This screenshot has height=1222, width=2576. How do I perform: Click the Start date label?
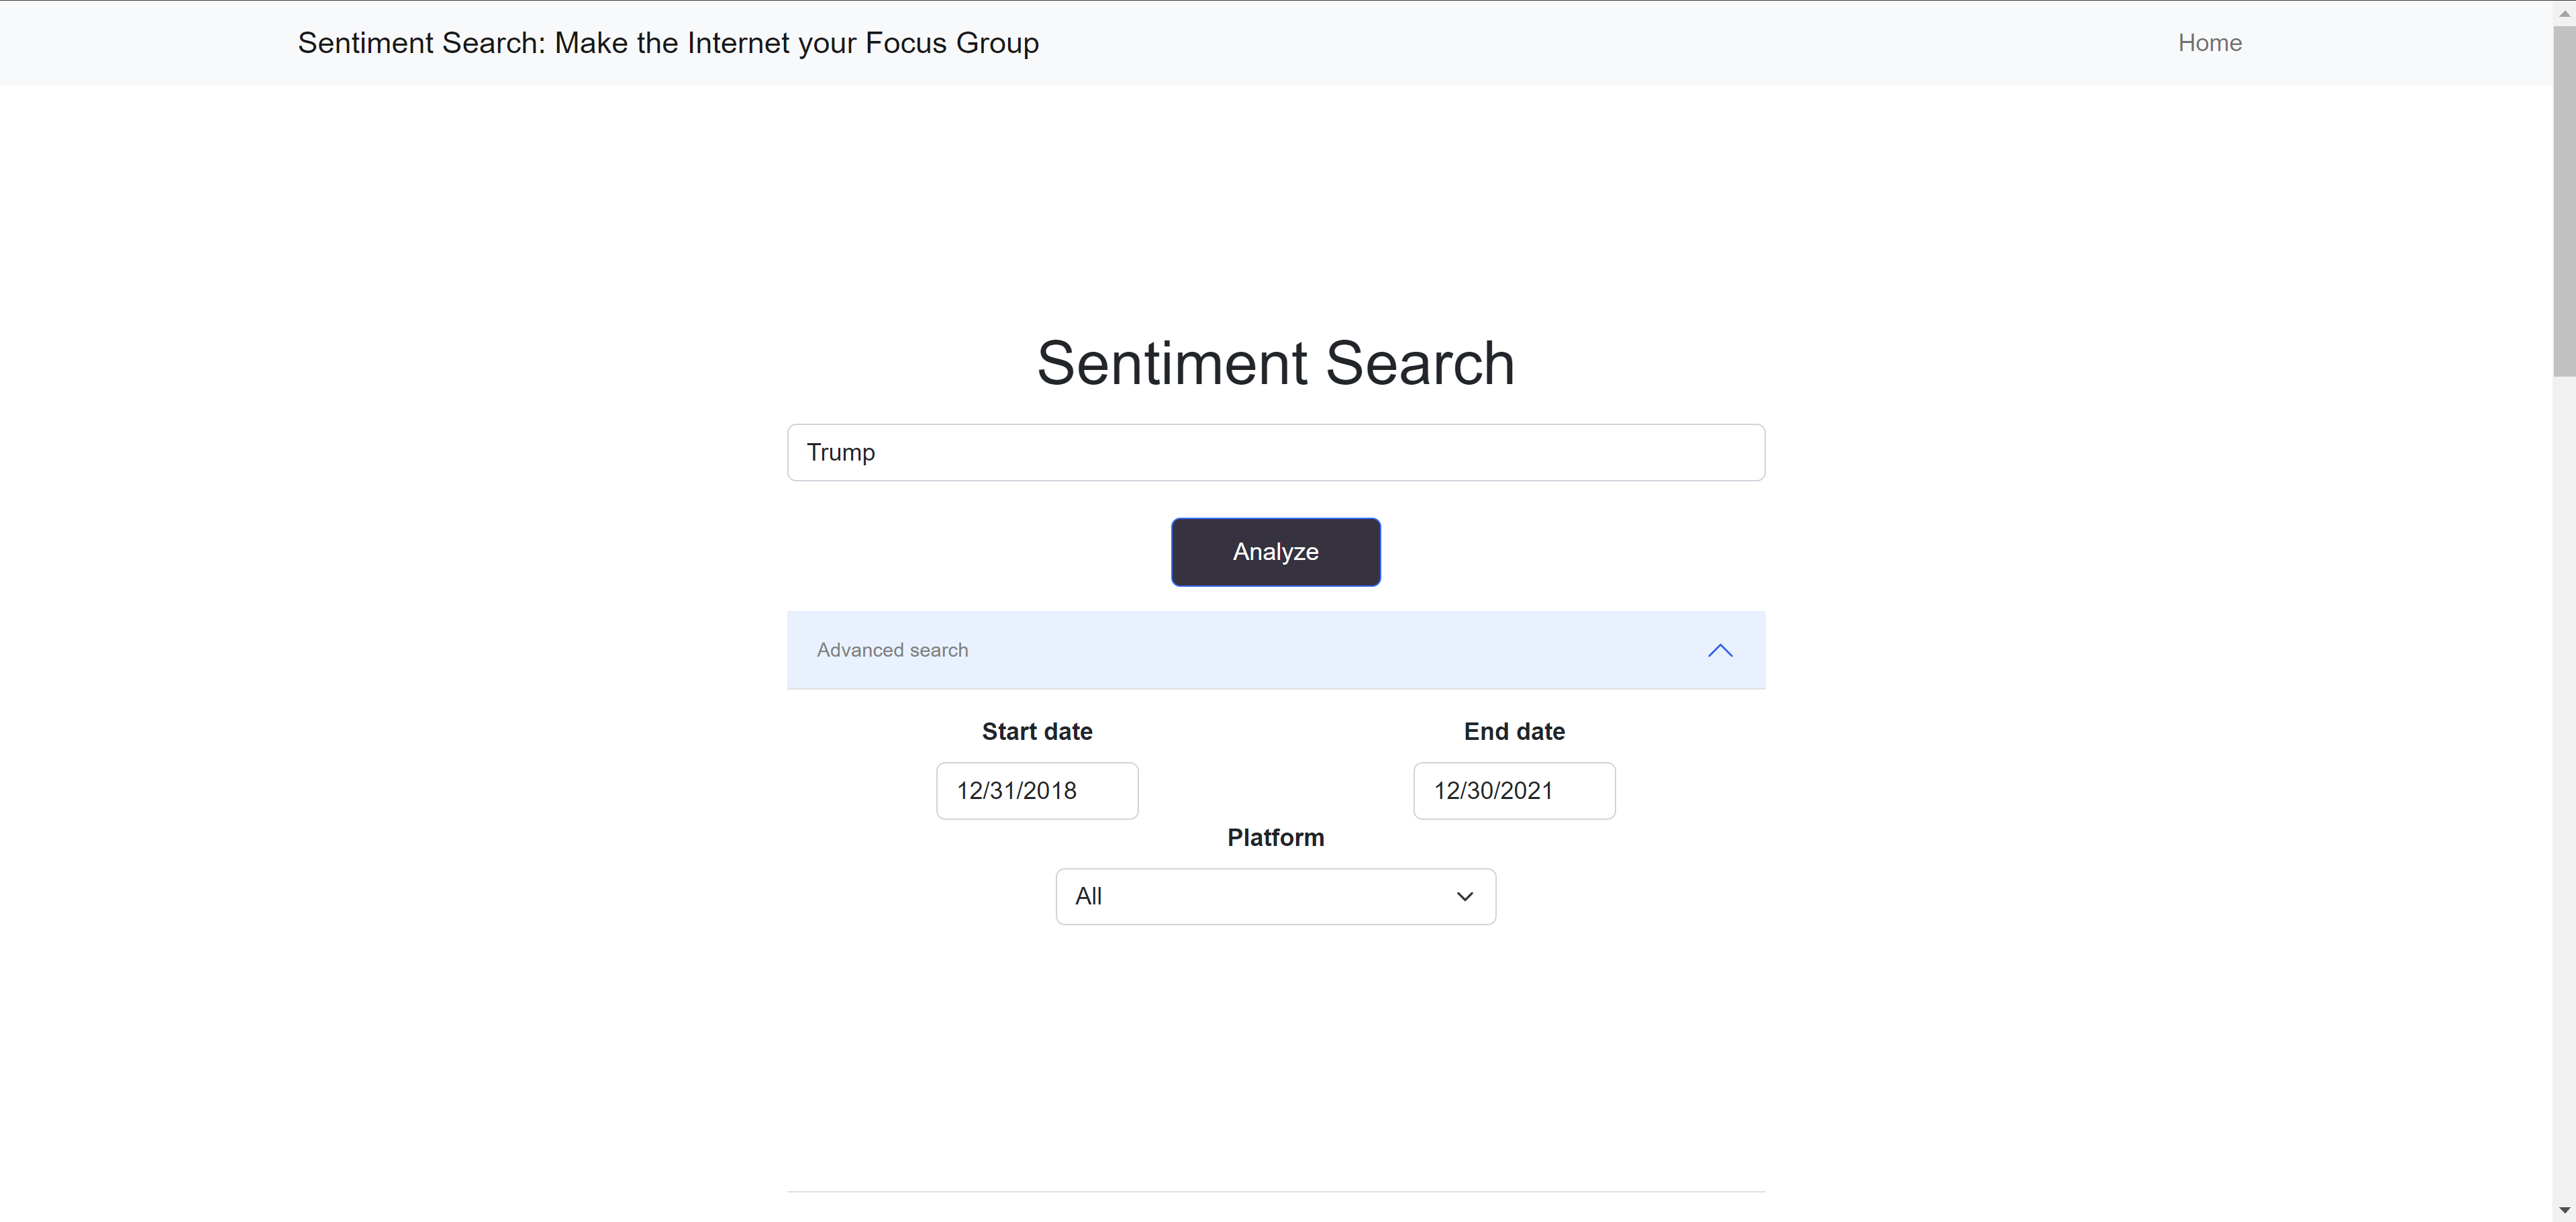(1037, 732)
